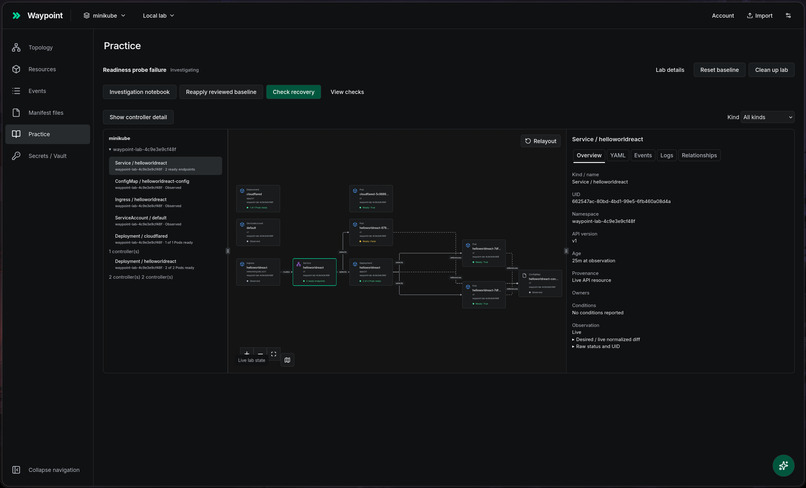Expand Raw status and UID section
The width and height of the screenshot is (806, 488).
click(596, 347)
